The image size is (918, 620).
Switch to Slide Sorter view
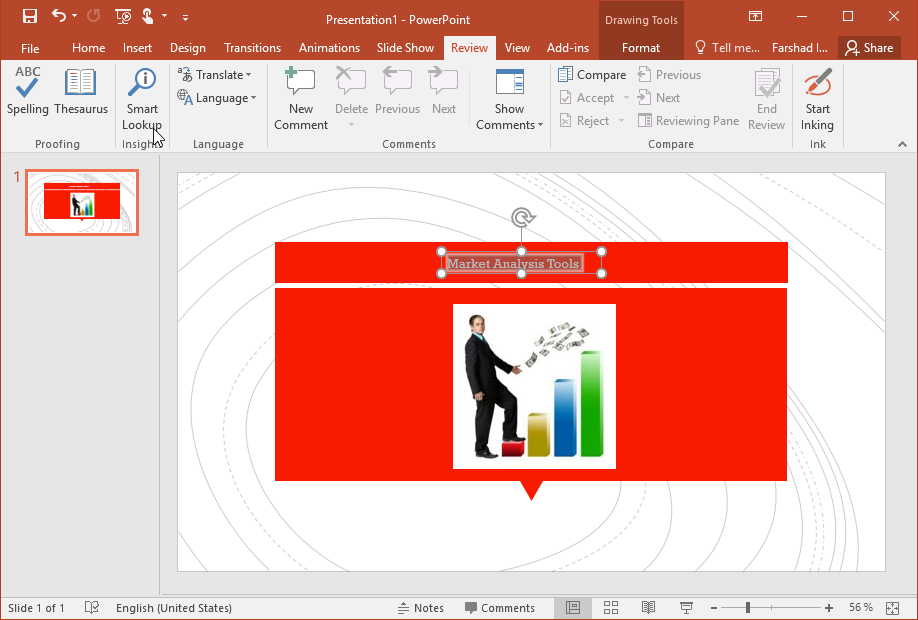pos(611,608)
